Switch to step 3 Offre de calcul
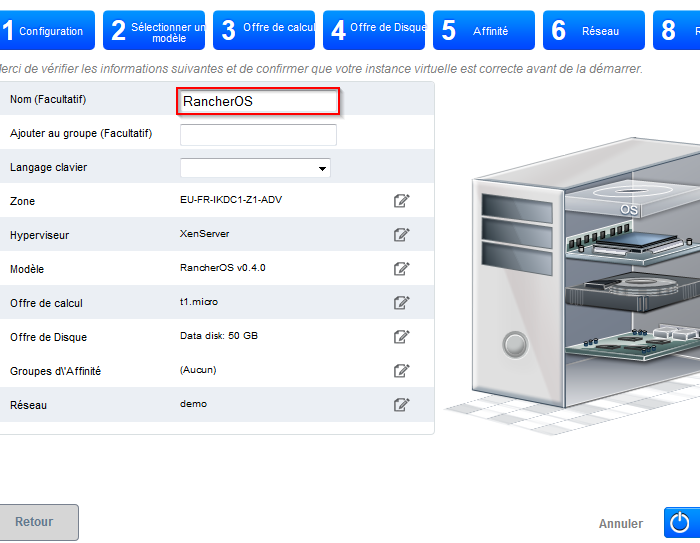 pos(267,31)
